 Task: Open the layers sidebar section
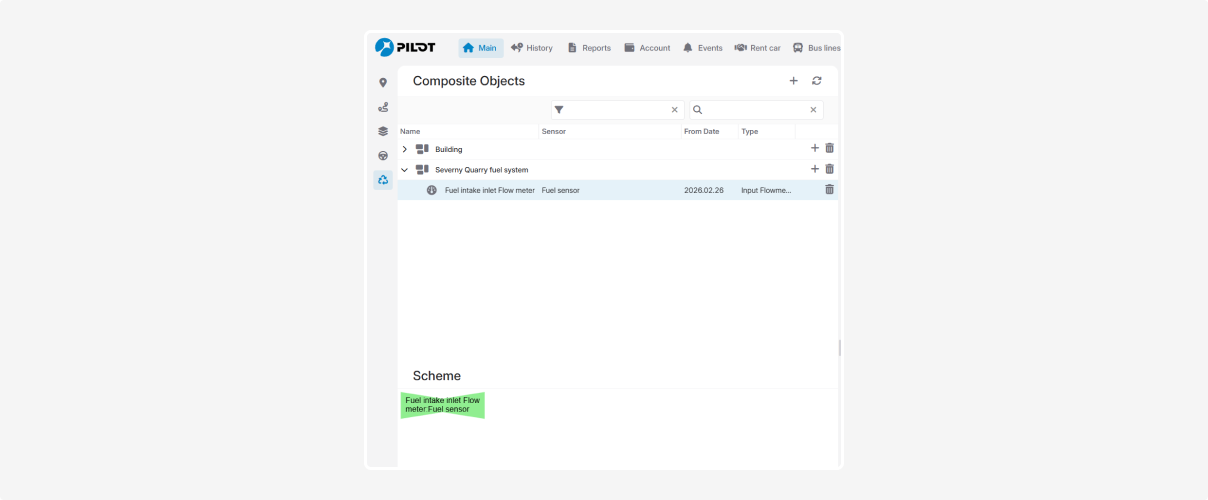(x=382, y=131)
